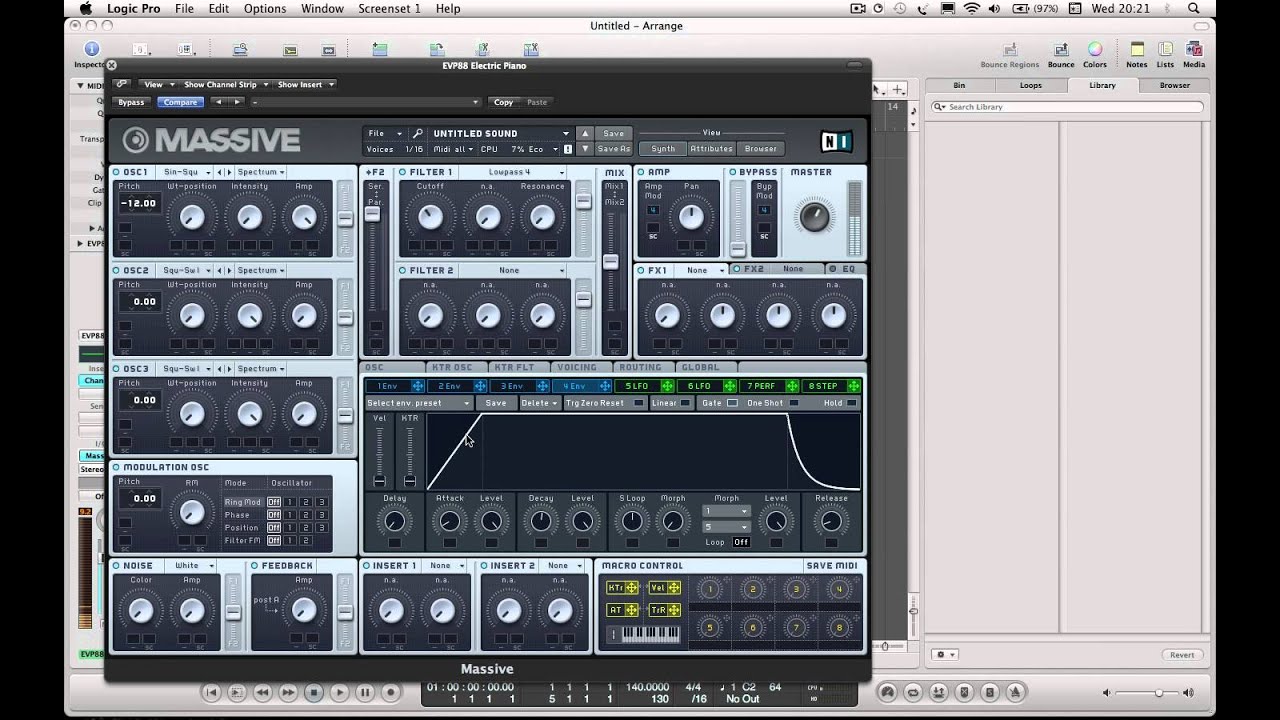Open the Screenset 1 menu
Screen dimensions: 1280x720
389,8
